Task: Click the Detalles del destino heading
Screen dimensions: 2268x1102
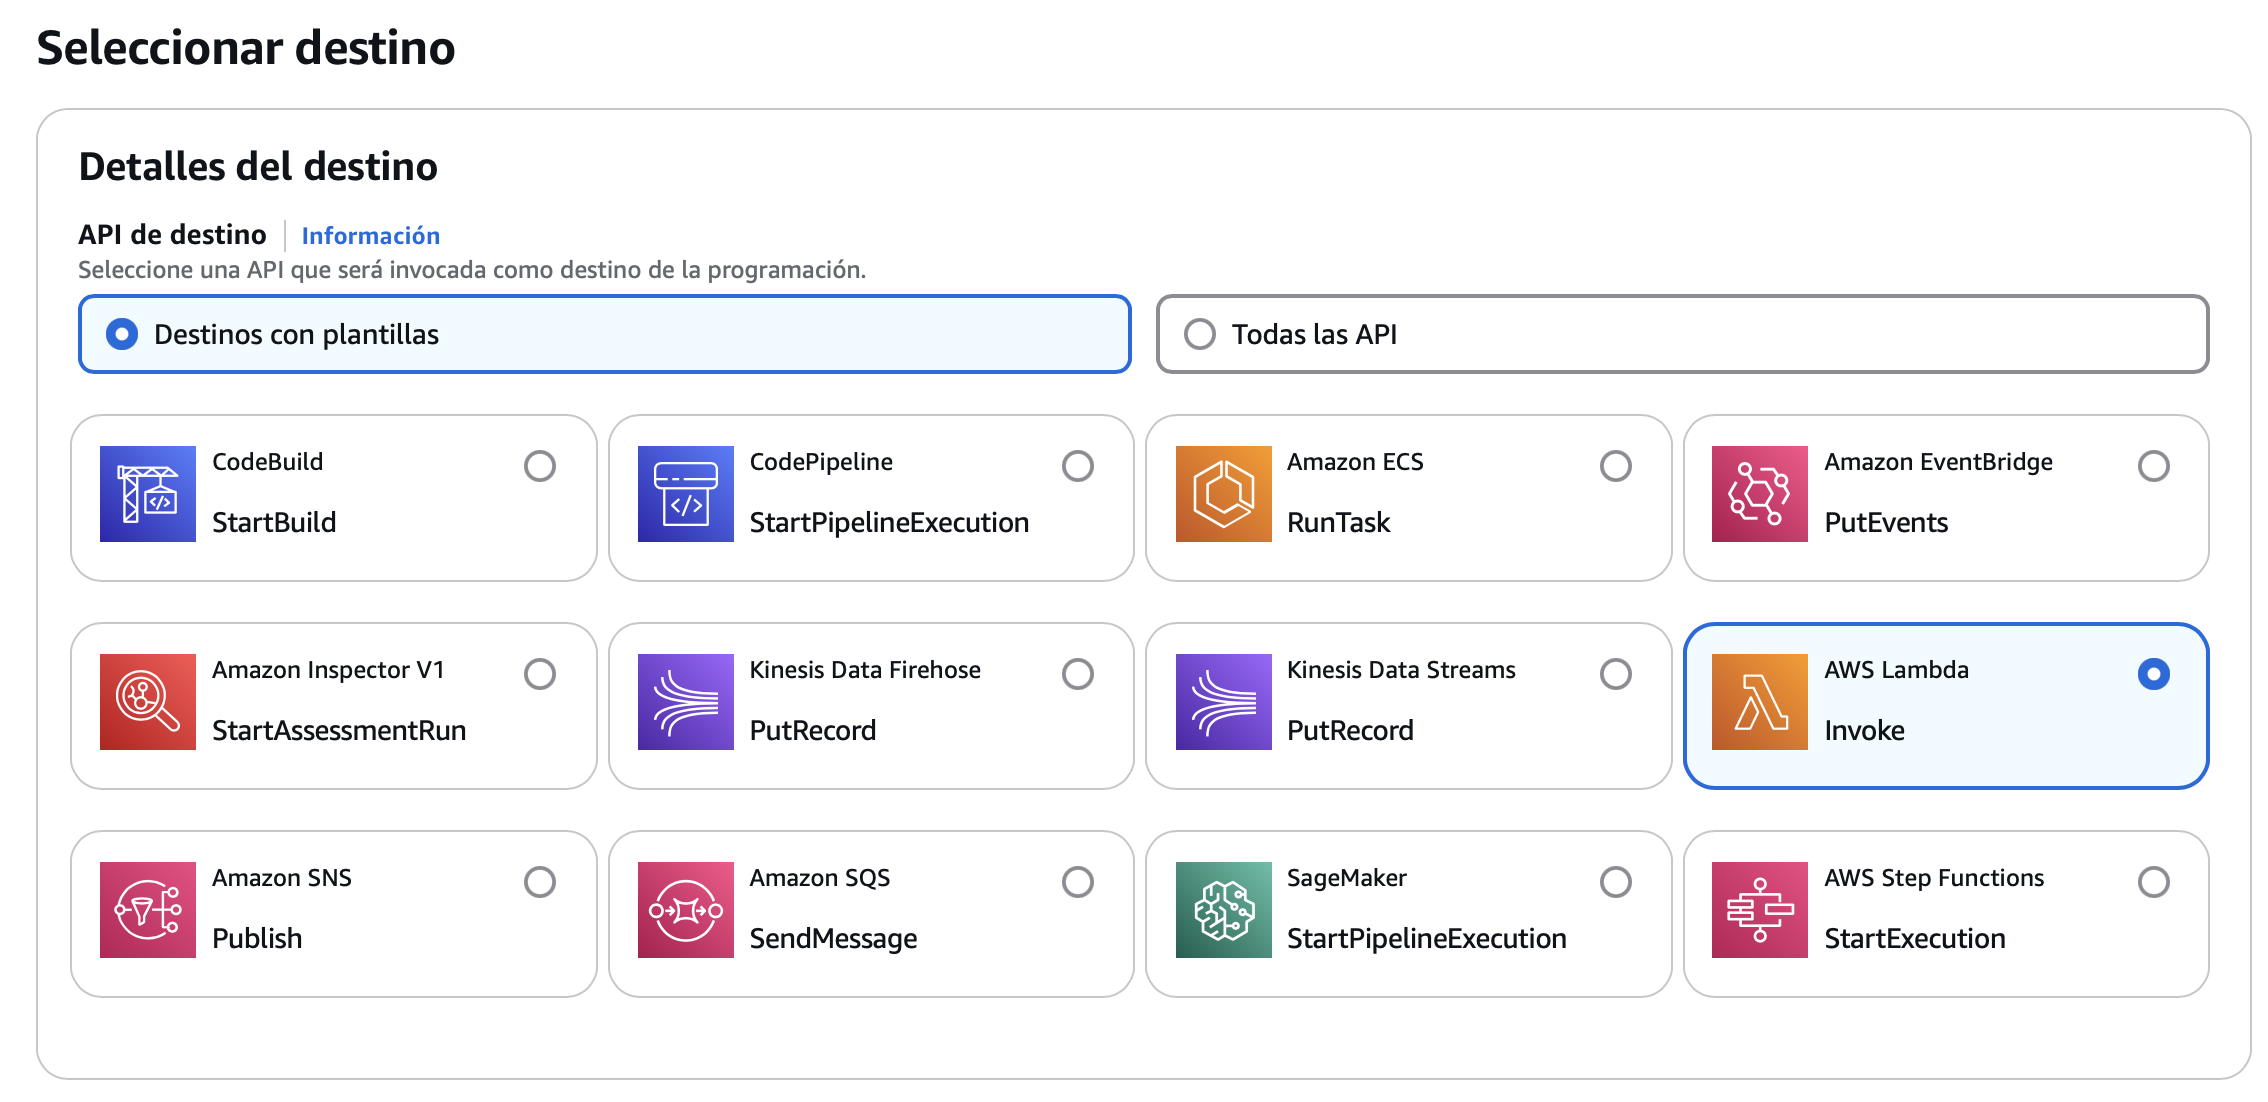Action: coord(258,166)
